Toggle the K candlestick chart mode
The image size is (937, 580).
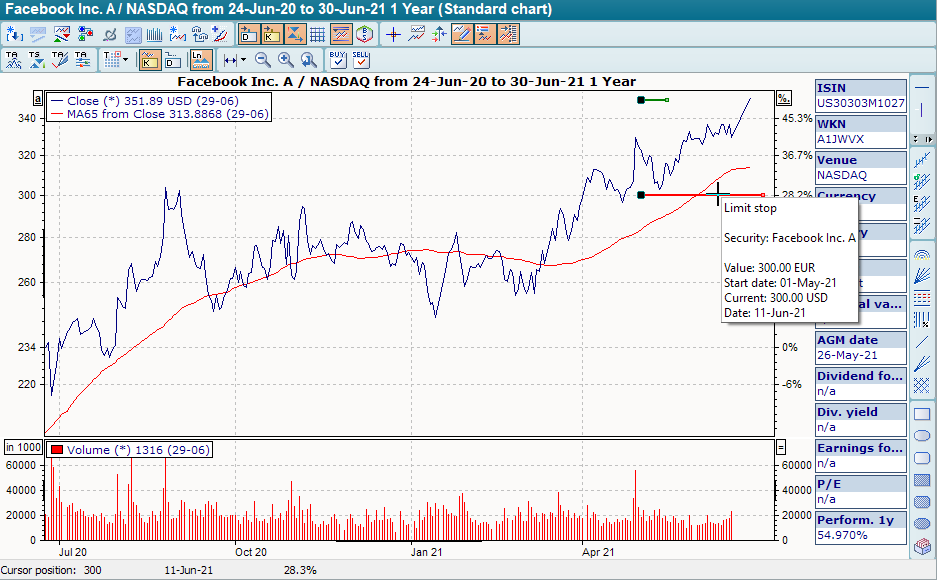point(149,60)
